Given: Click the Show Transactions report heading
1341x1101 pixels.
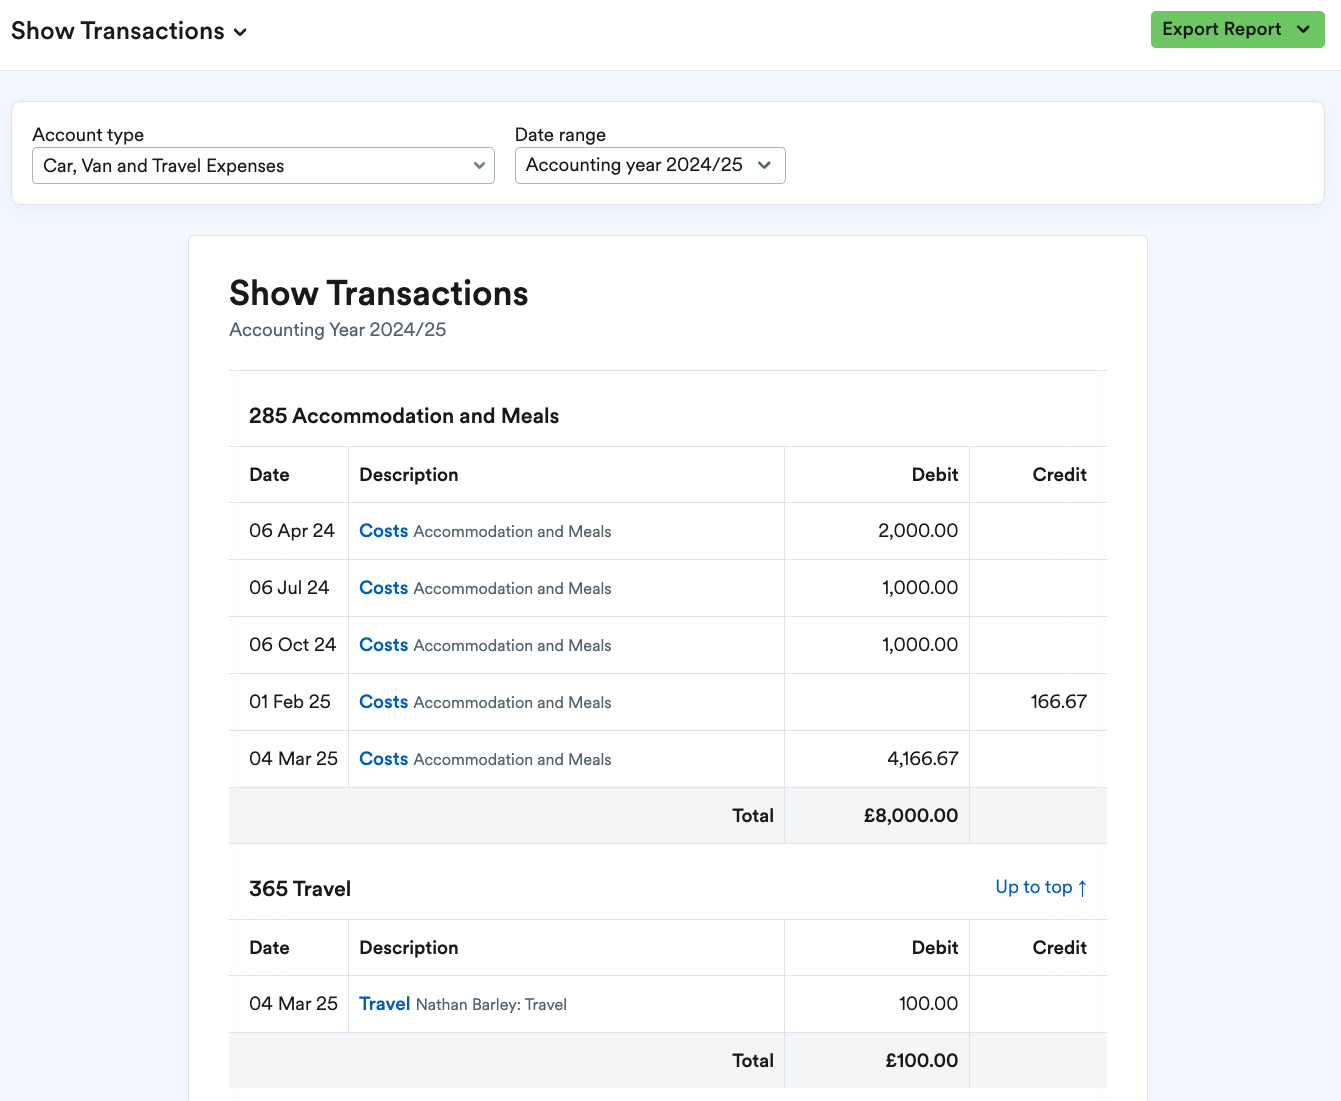Looking at the screenshot, I should (379, 293).
